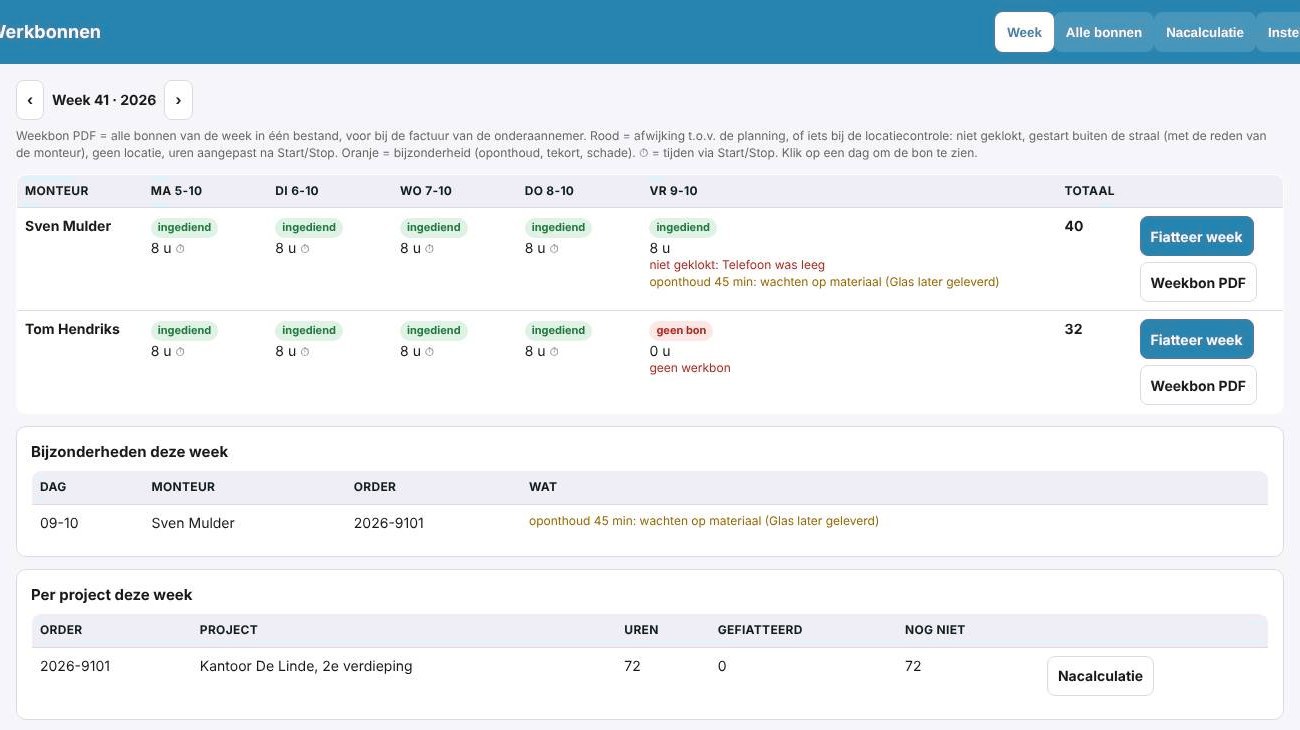Click Werkbonnen title in top bar

coord(48,32)
